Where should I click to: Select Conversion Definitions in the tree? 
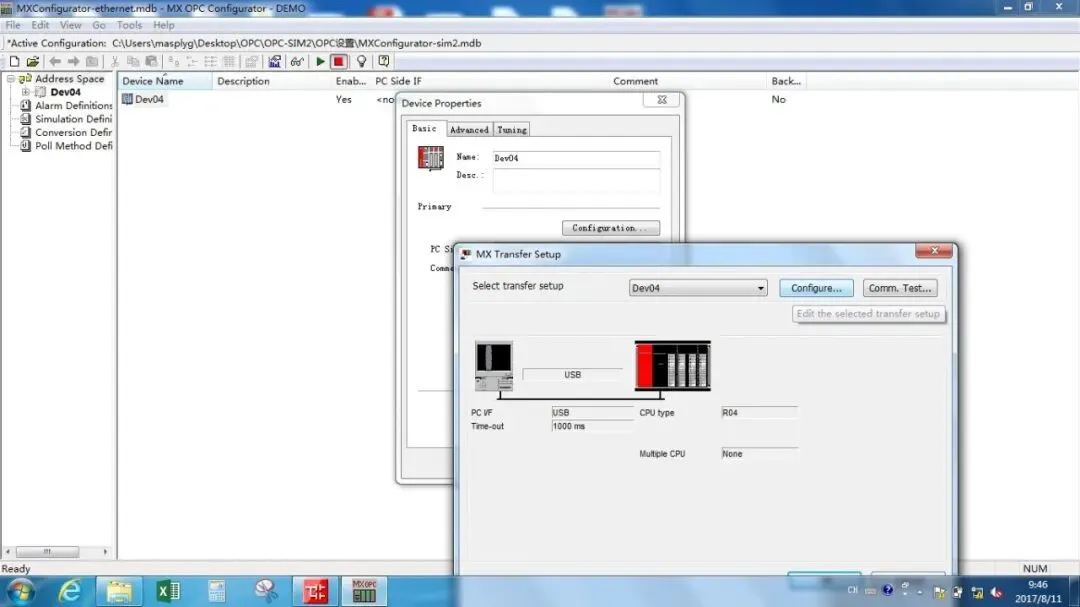point(73,132)
